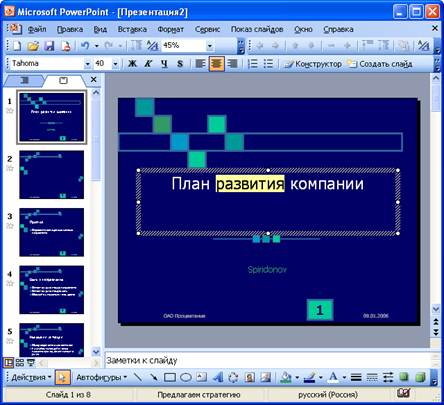Open line style options
This screenshot has width=444, height=405.
click(x=356, y=377)
